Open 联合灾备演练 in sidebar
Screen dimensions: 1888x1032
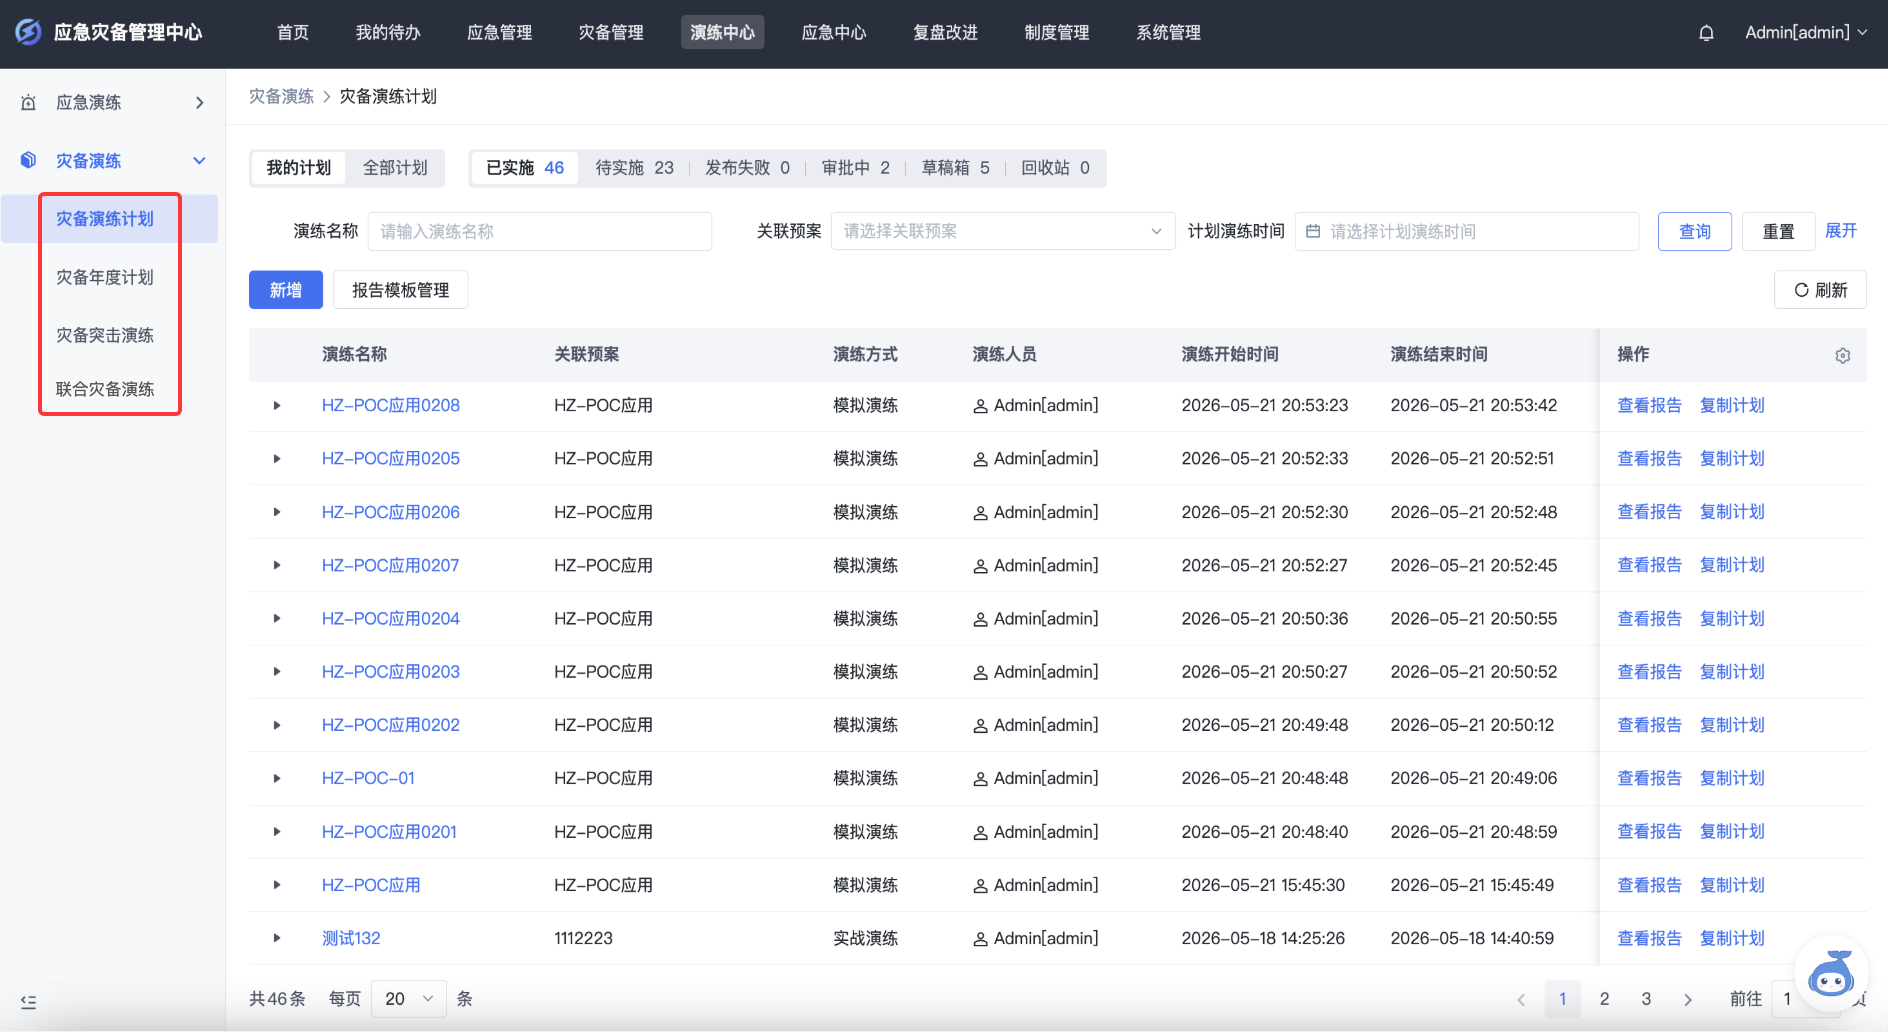[105, 389]
